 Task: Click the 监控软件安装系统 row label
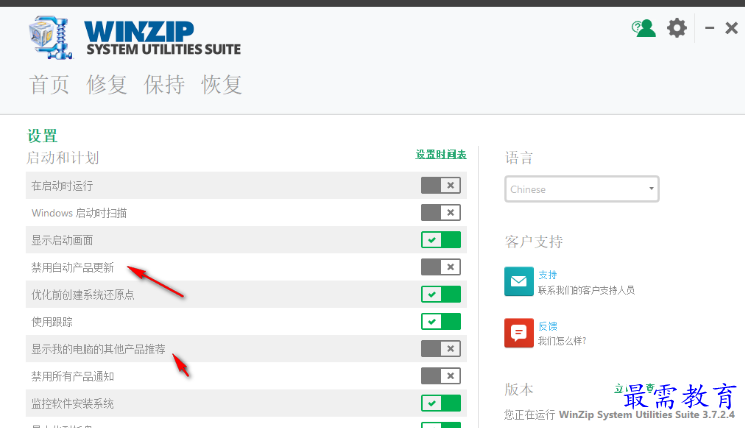point(73,404)
